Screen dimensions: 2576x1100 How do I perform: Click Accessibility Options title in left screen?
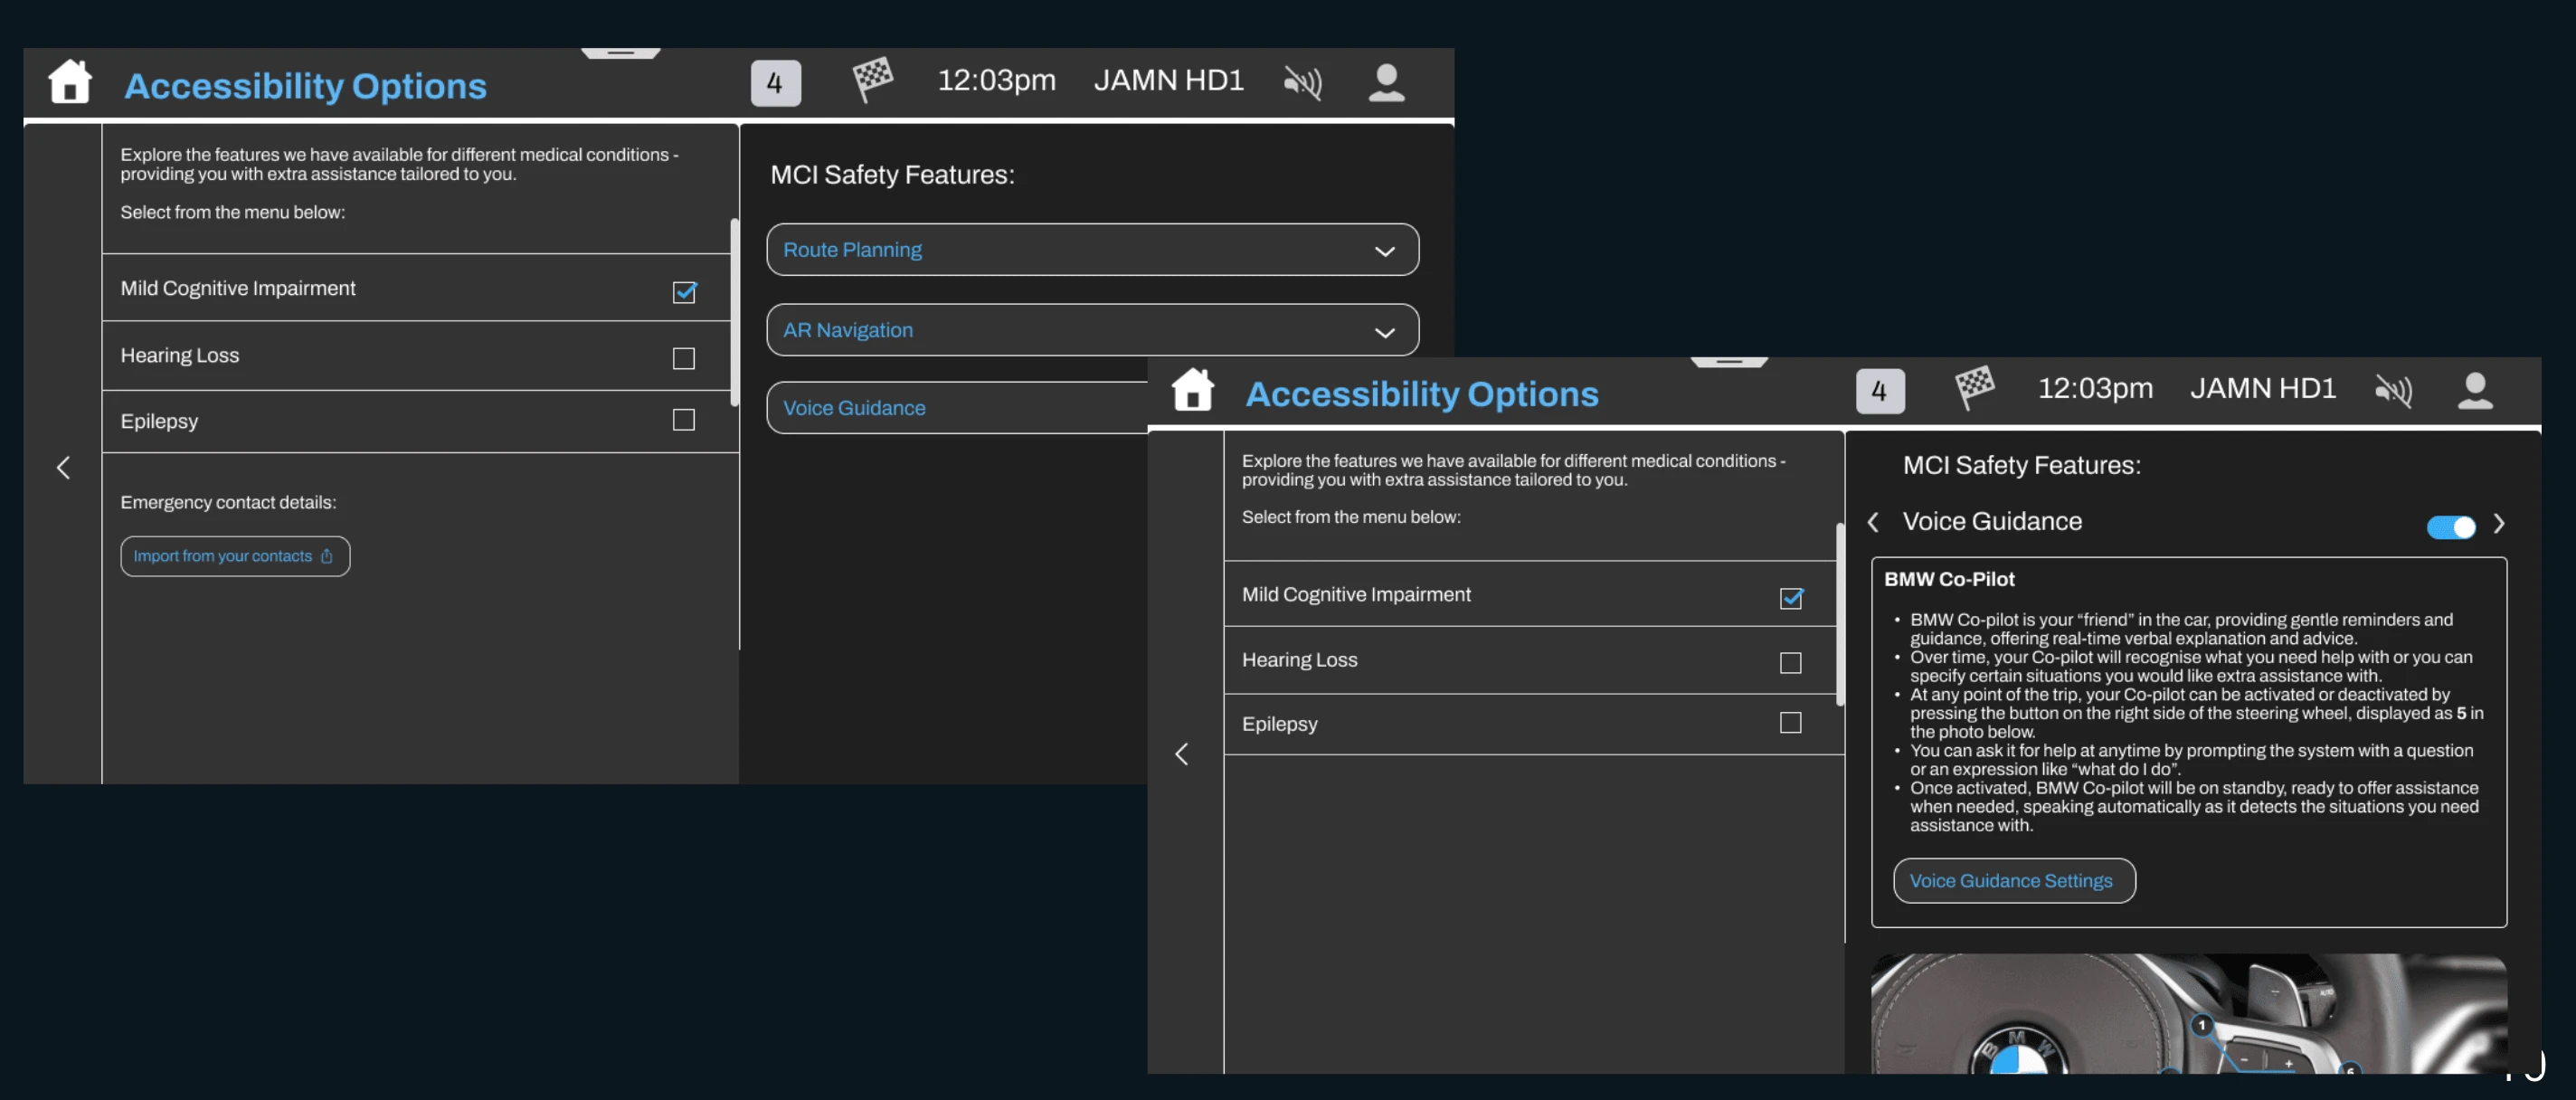pos(305,86)
